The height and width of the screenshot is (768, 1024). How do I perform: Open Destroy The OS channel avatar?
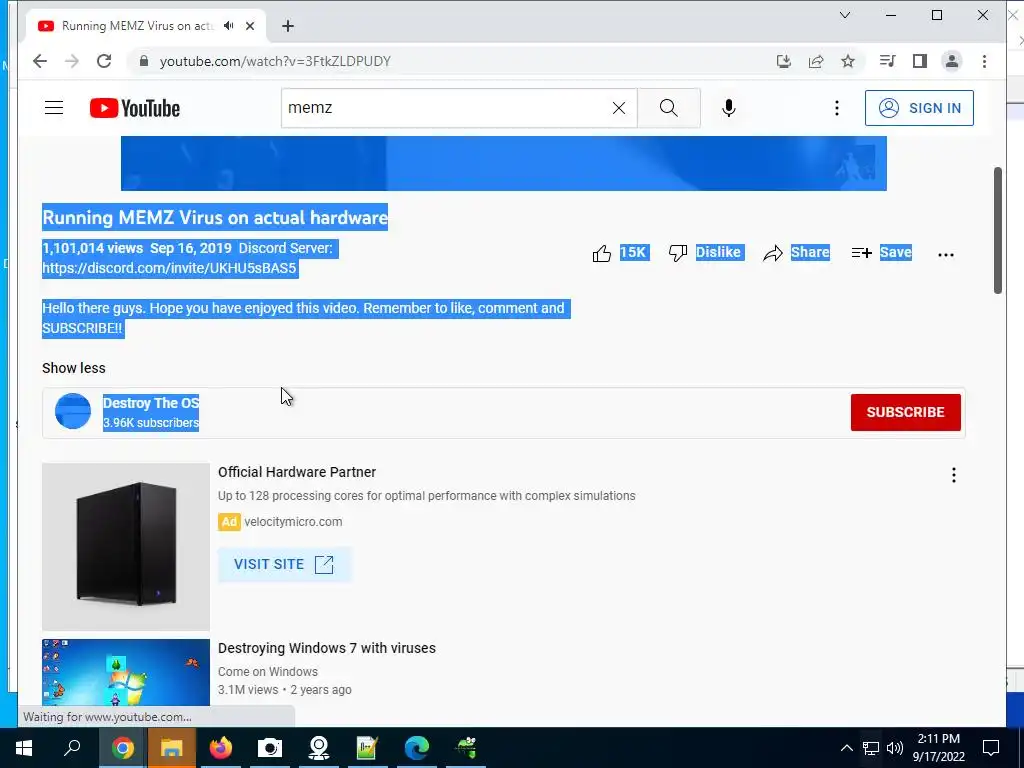click(72, 411)
